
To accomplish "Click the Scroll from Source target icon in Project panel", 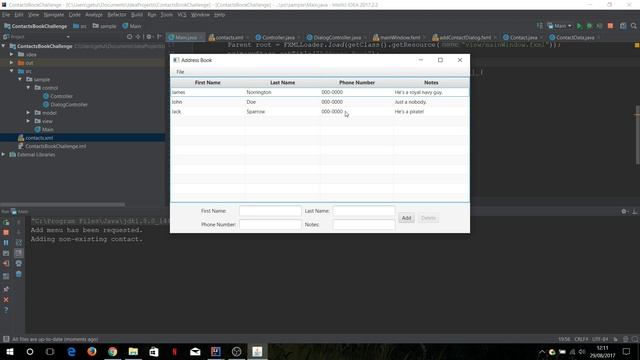I will [x=129, y=37].
